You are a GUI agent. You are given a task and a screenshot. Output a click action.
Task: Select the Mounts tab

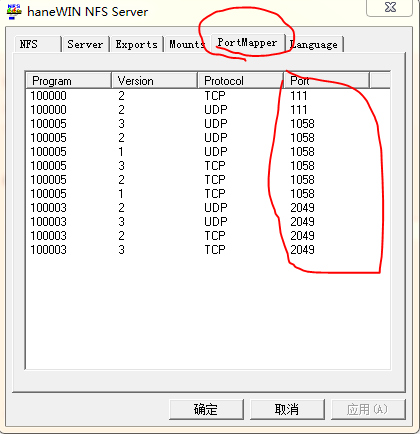click(187, 44)
